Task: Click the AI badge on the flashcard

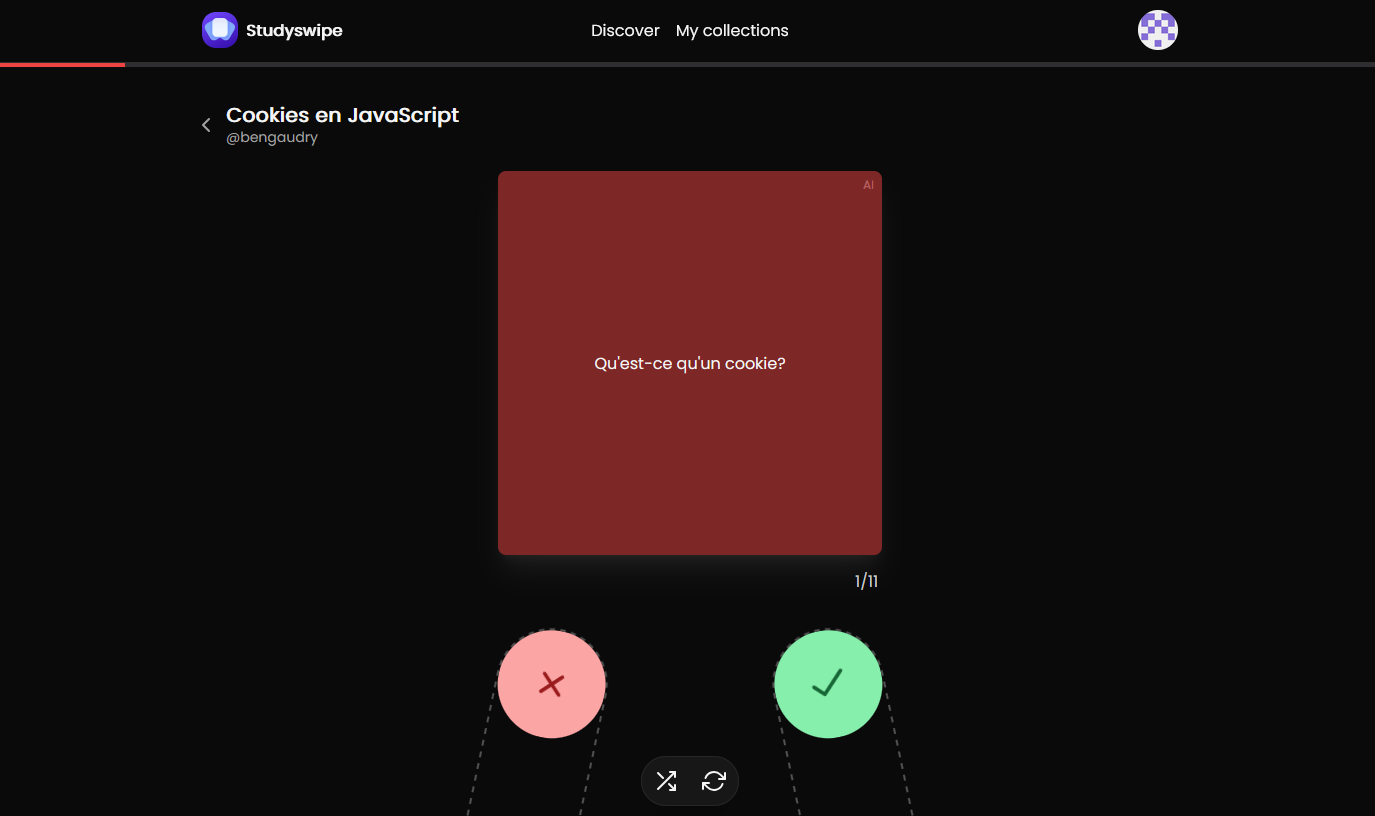Action: [x=866, y=185]
